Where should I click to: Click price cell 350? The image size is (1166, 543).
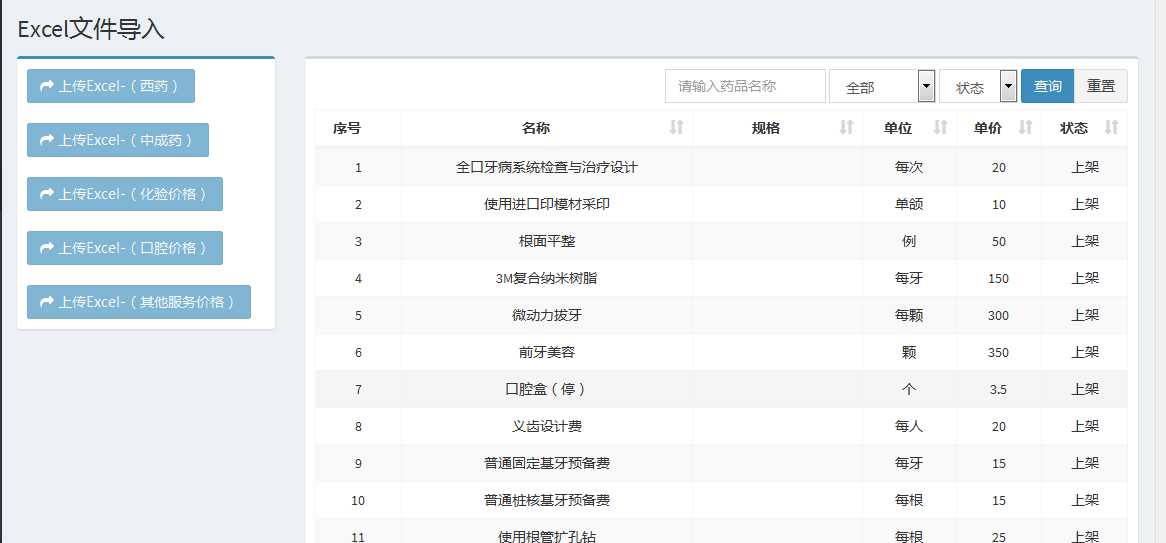999,353
